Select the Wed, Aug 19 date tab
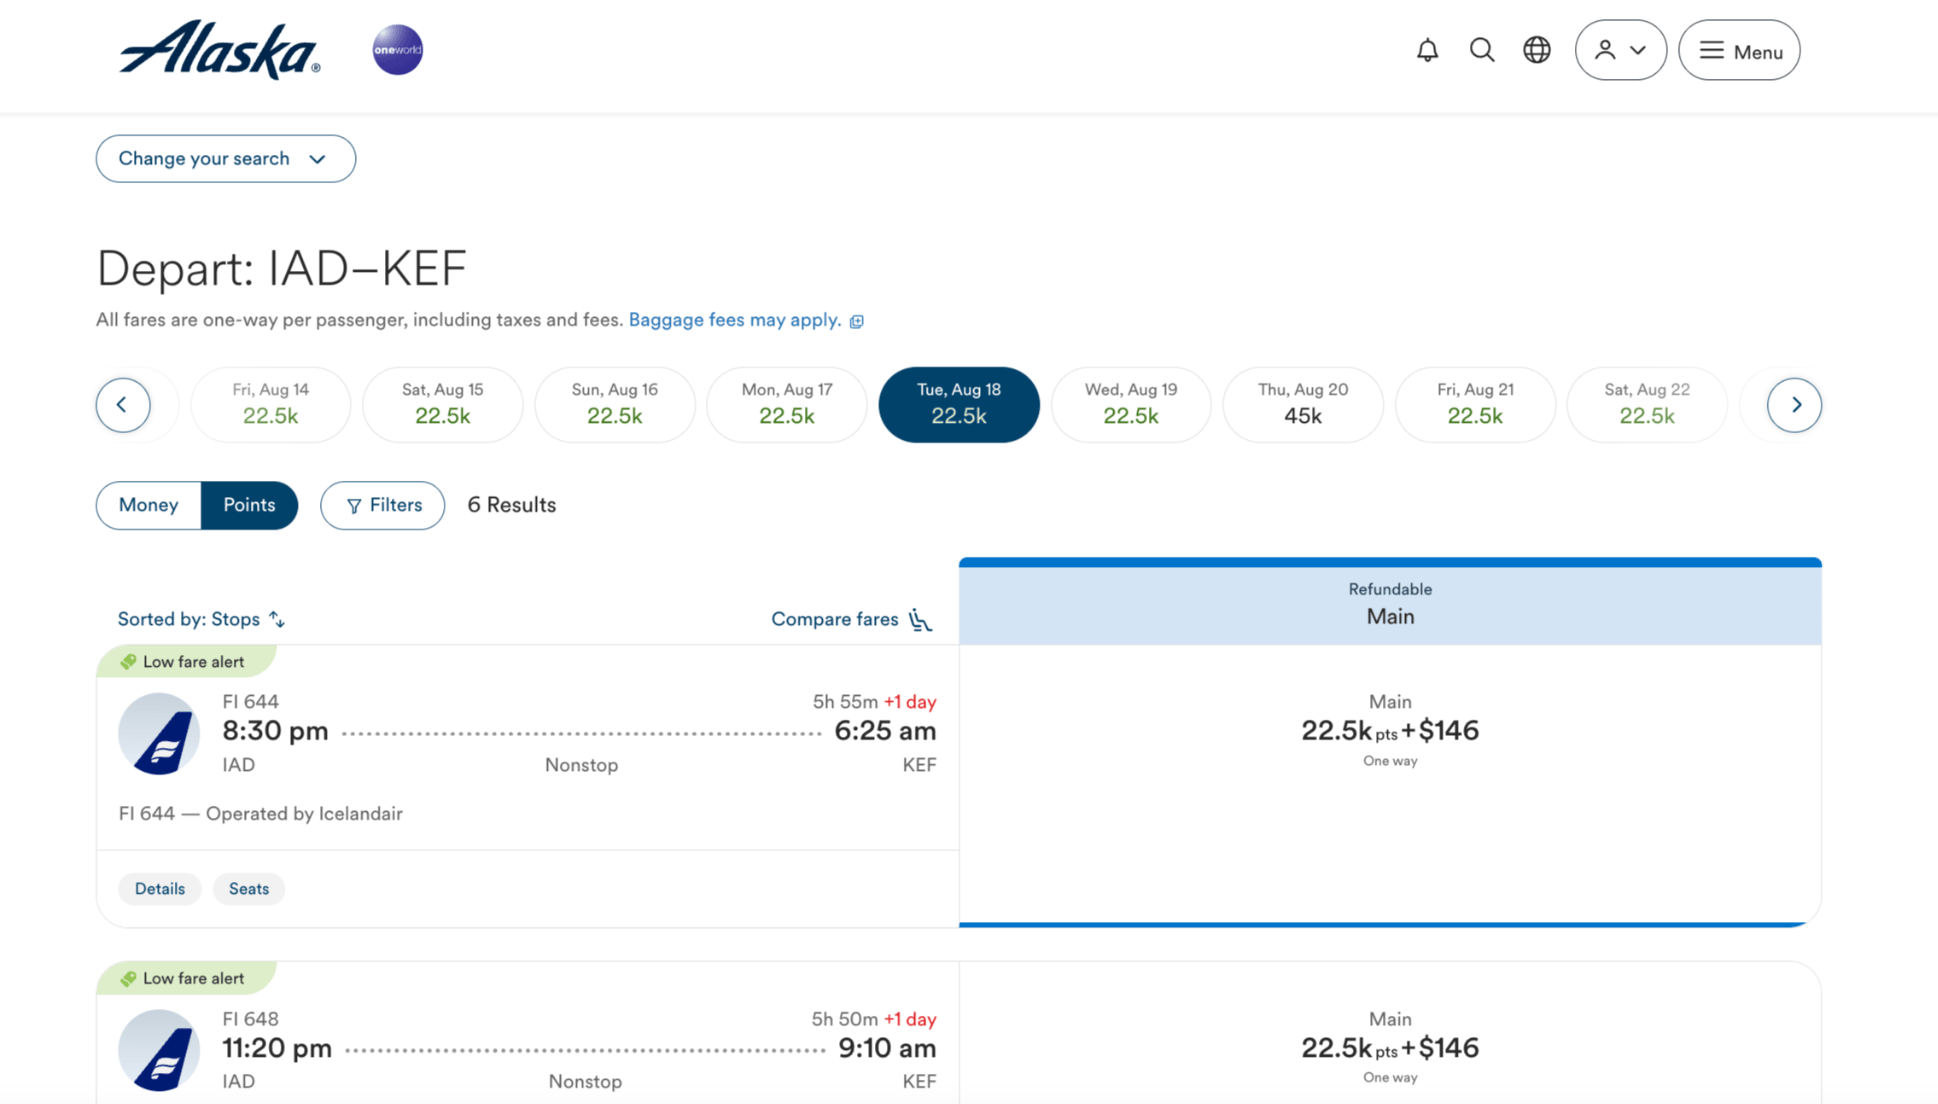The image size is (1938, 1104). pos(1131,405)
